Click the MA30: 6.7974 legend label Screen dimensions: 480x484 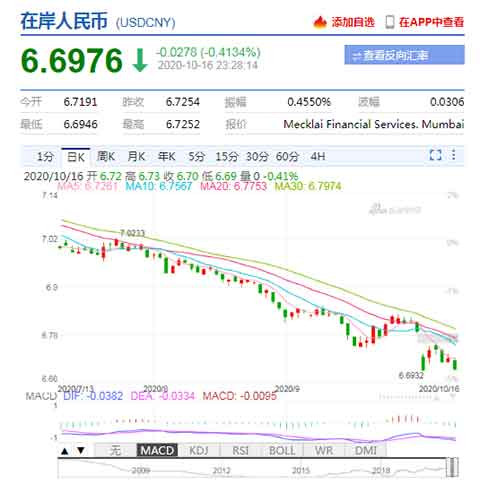(x=308, y=186)
